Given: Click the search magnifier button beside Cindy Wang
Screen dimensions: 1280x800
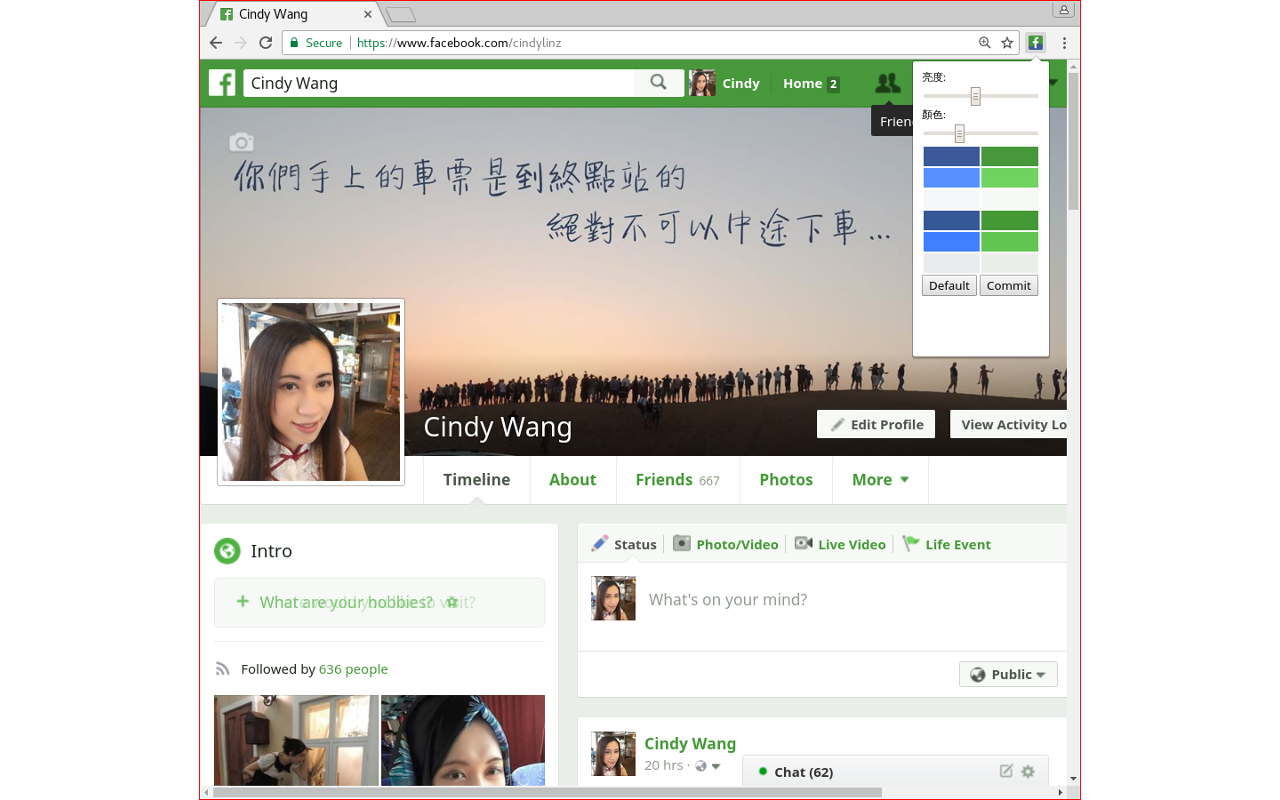Looking at the screenshot, I should coord(658,83).
